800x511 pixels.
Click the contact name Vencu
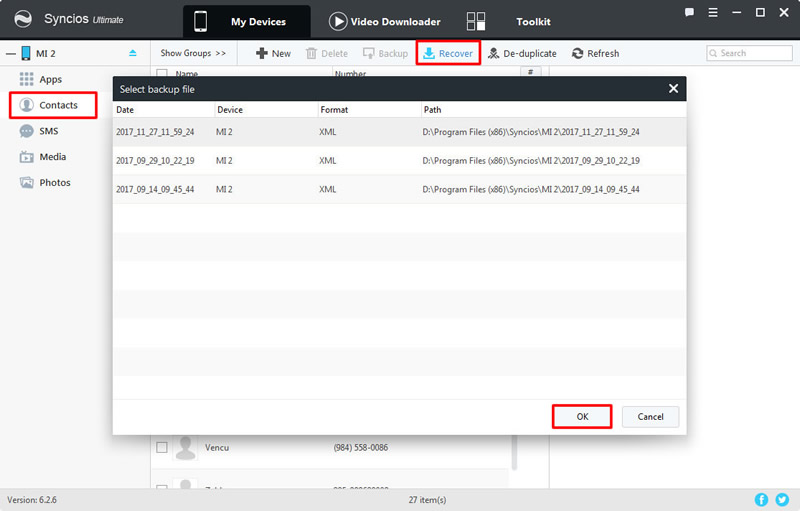pos(217,447)
